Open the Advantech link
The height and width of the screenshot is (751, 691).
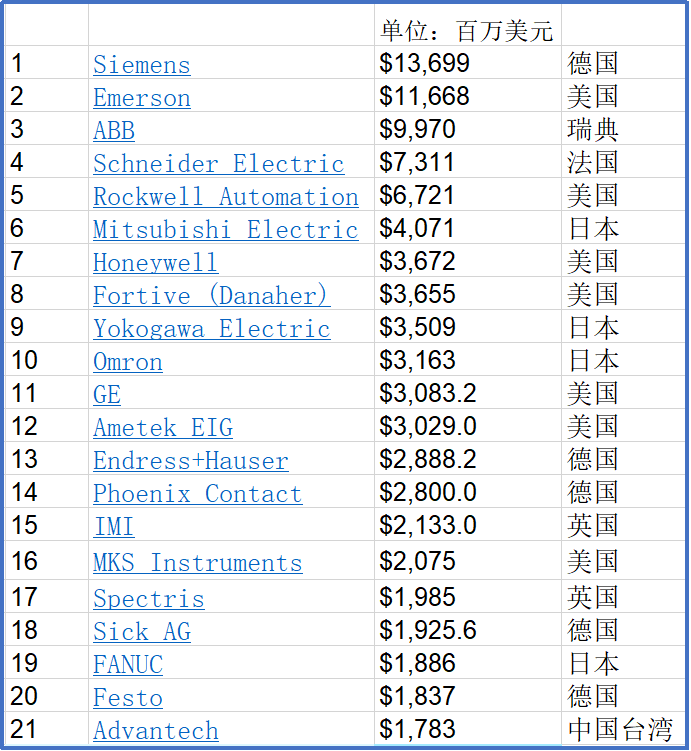click(155, 731)
